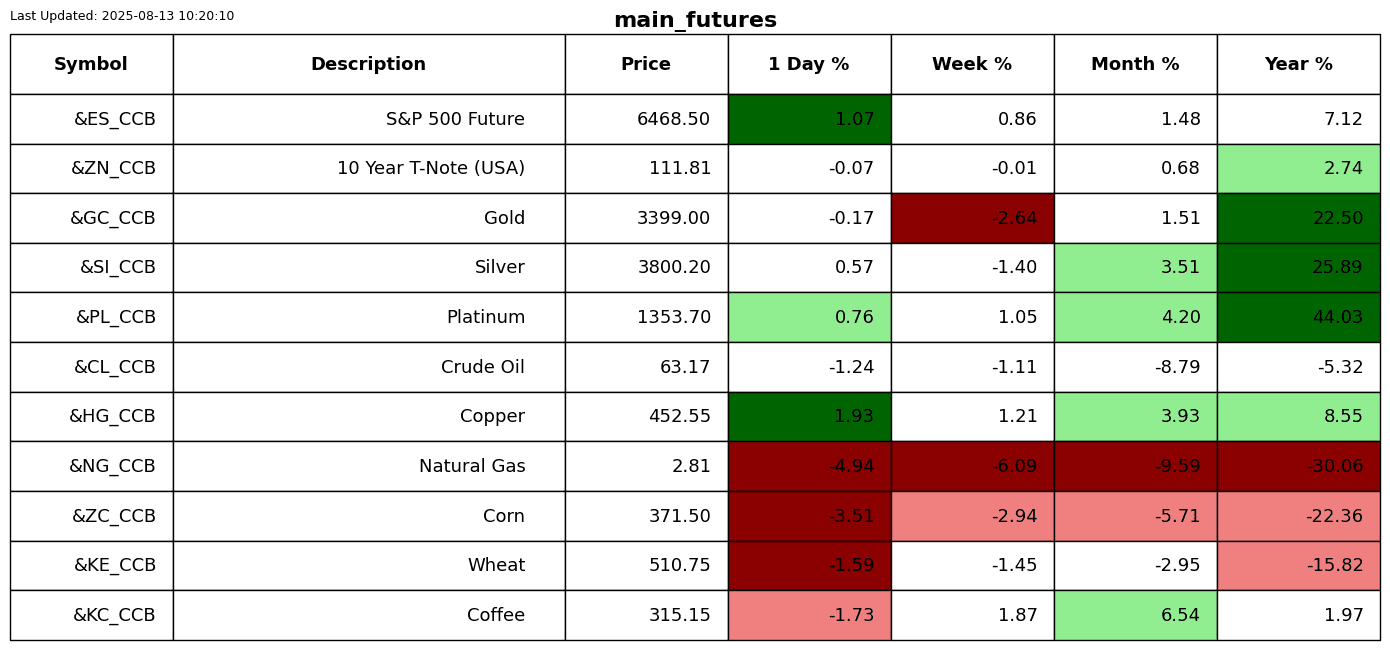Image resolution: width=1390 pixels, height=650 pixels.
Task: Click the dark green 1.07 cell
Action: point(809,119)
